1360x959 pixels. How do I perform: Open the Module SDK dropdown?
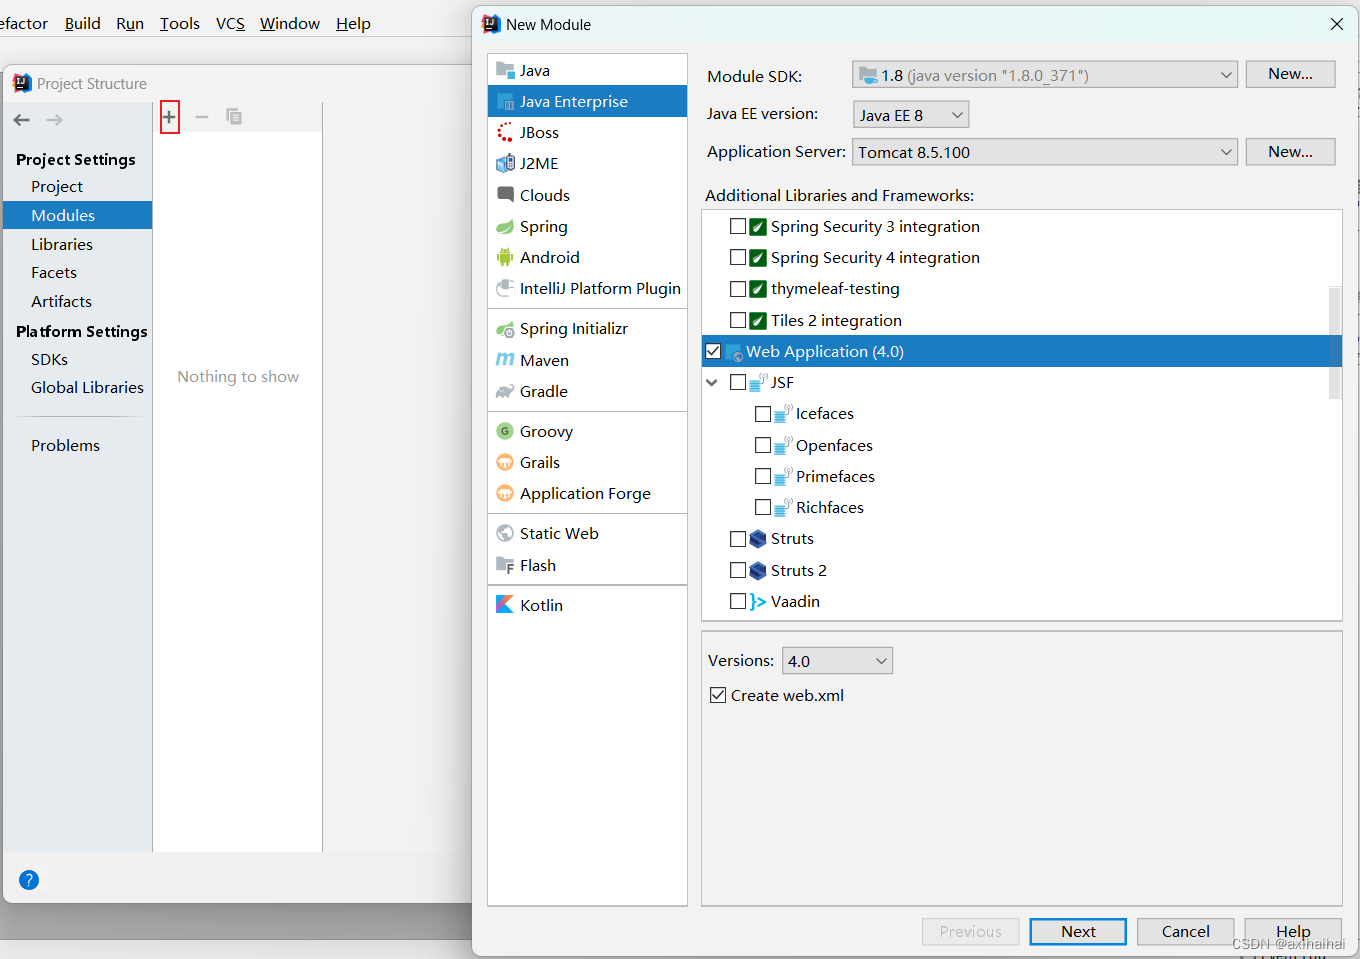point(1045,75)
